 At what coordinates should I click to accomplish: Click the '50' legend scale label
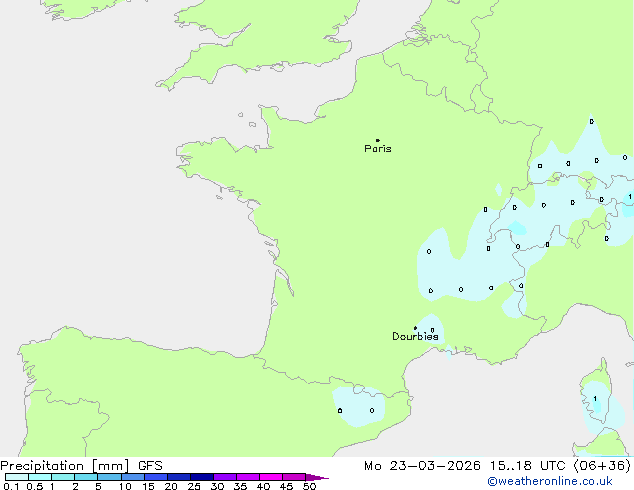pyautogui.click(x=309, y=486)
